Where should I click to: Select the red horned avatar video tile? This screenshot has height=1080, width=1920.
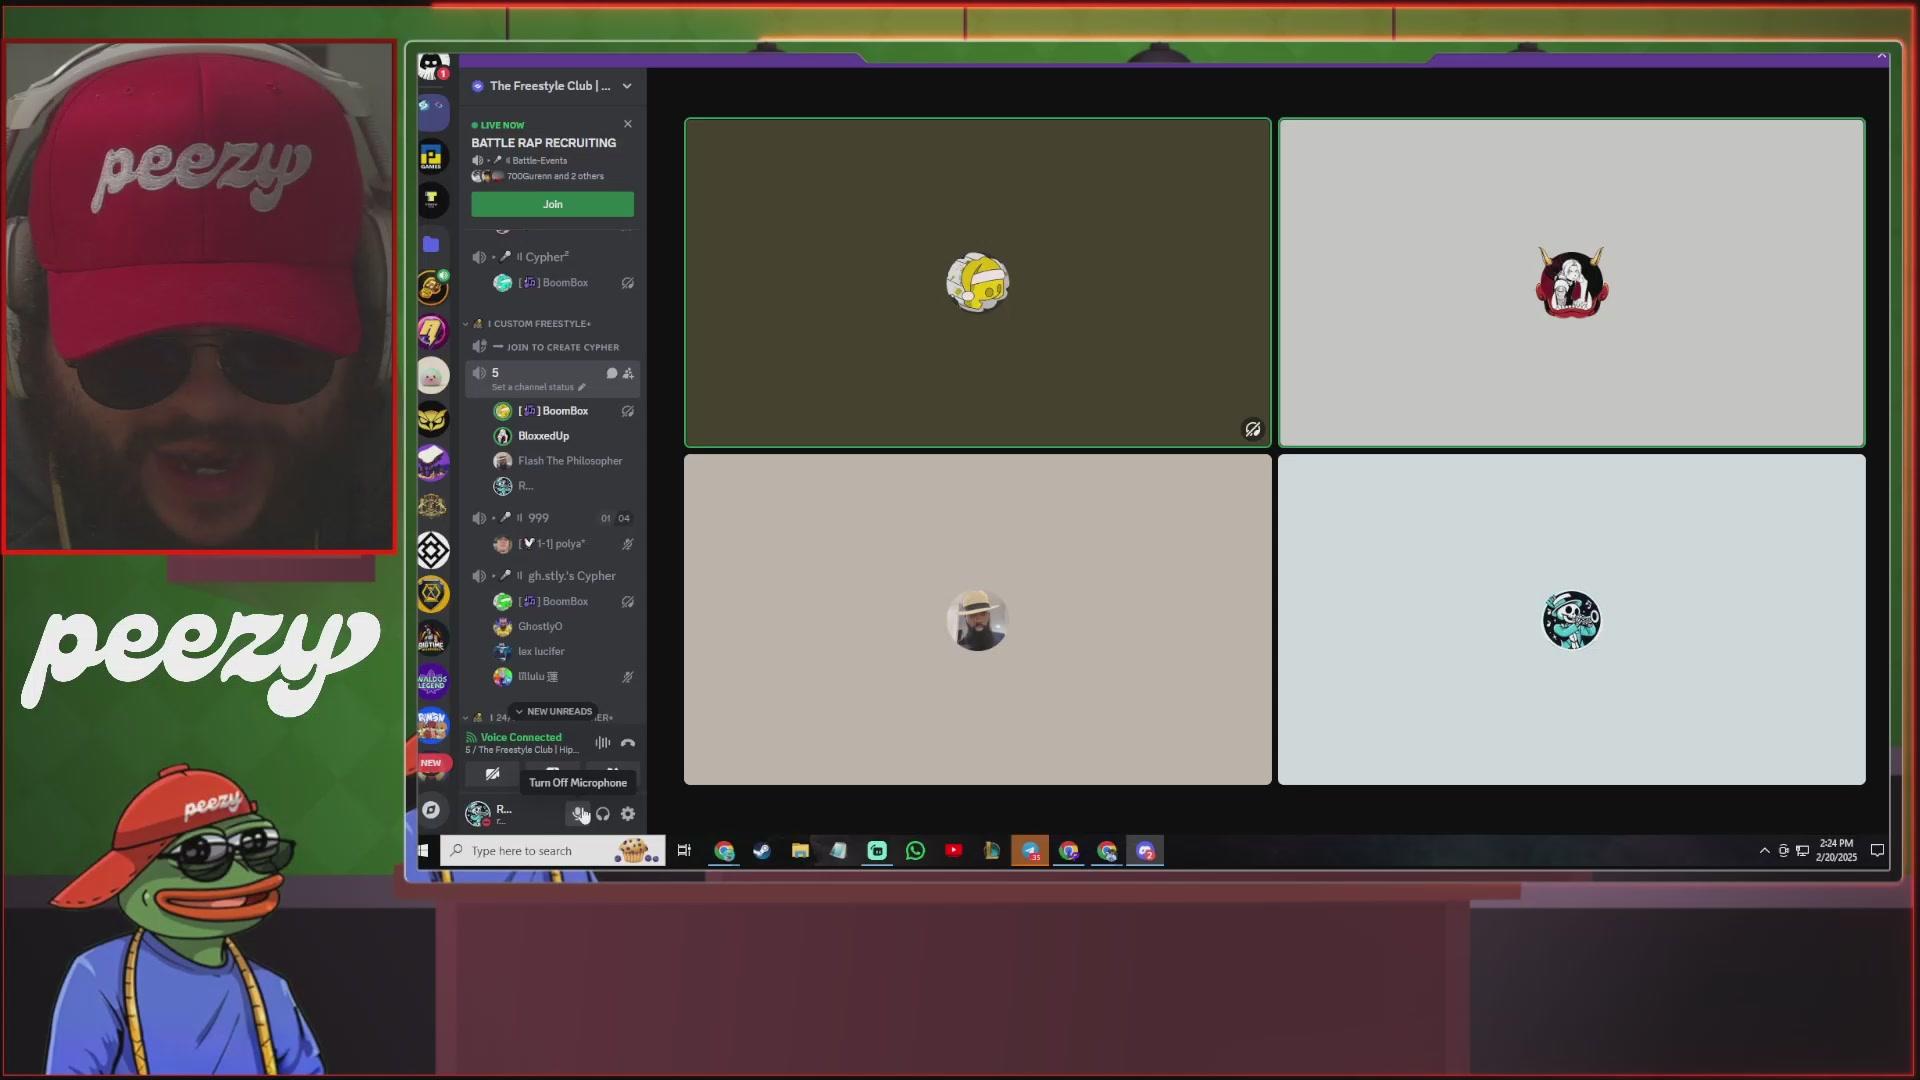coord(1571,282)
